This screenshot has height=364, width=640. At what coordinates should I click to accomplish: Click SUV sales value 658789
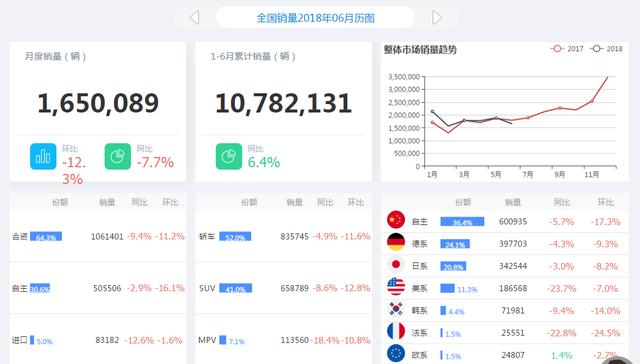[x=294, y=289]
